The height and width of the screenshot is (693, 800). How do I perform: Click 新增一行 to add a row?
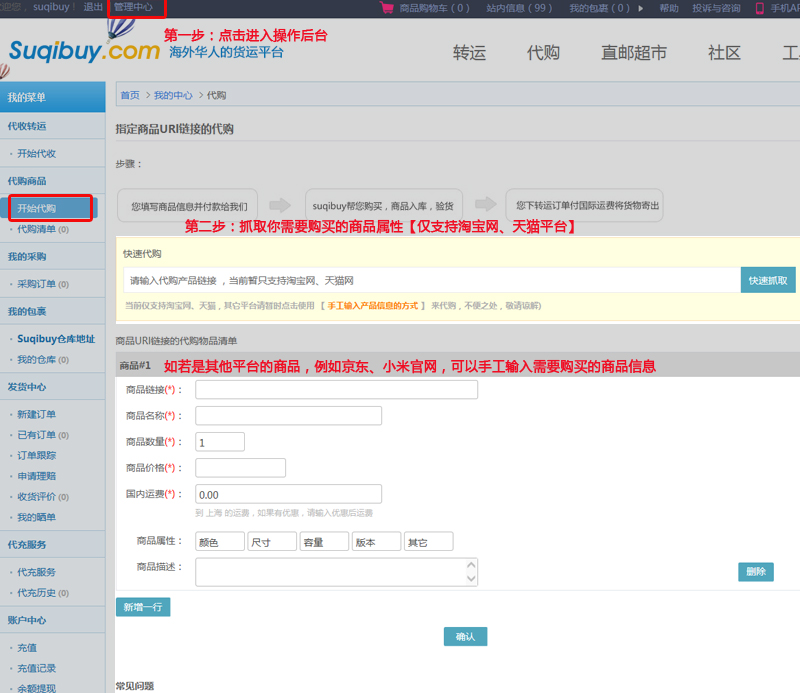click(x=143, y=606)
